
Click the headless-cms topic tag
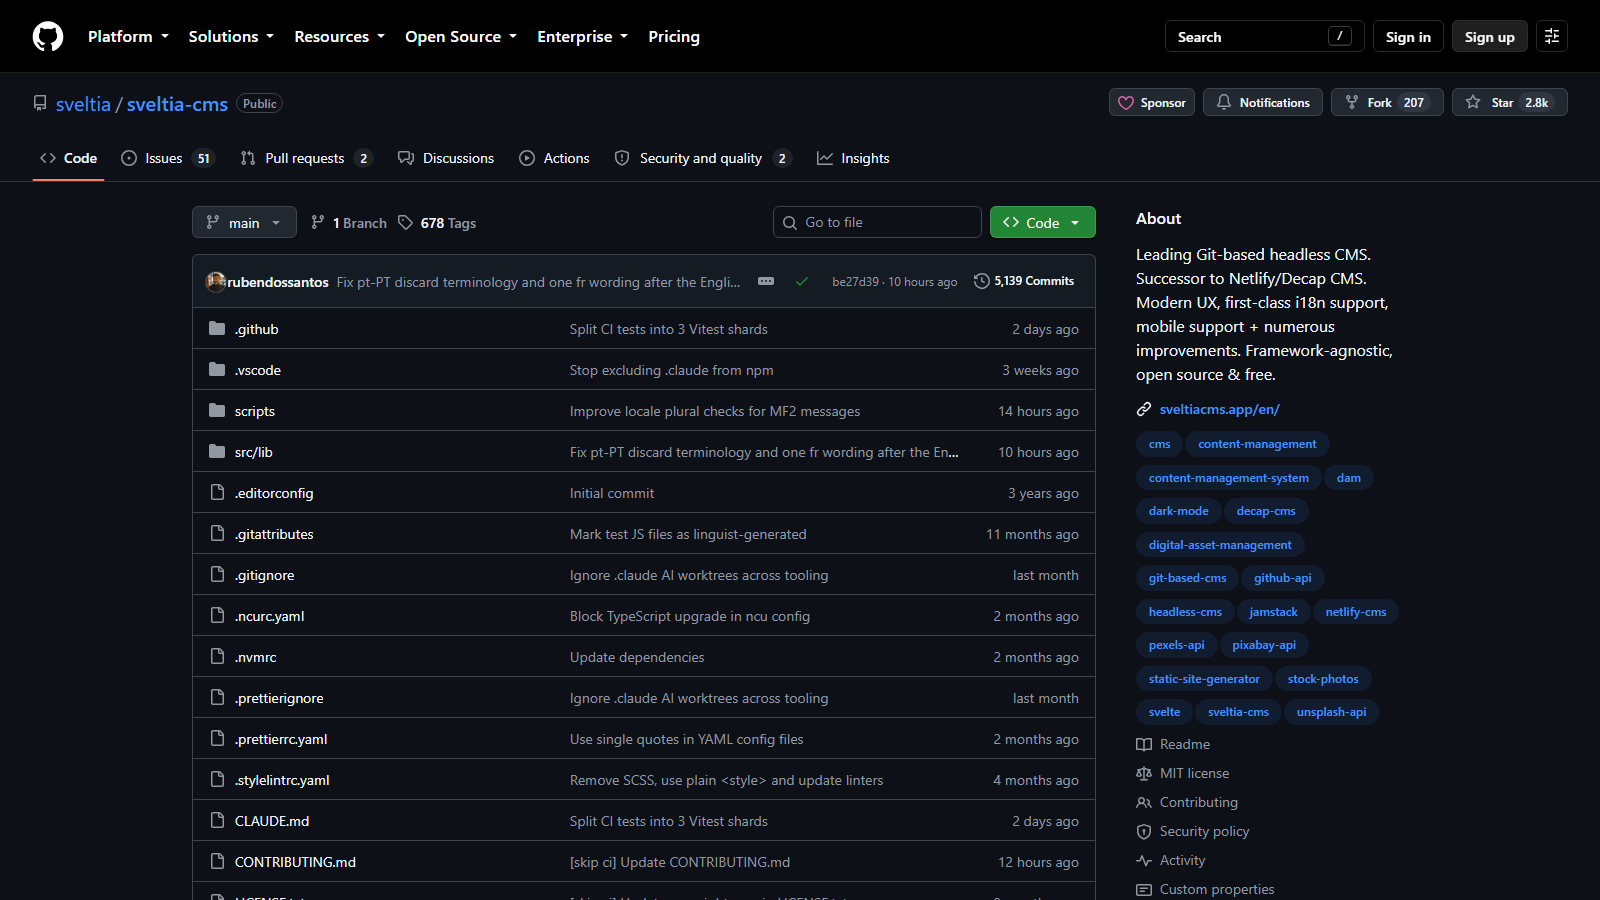[1185, 612]
